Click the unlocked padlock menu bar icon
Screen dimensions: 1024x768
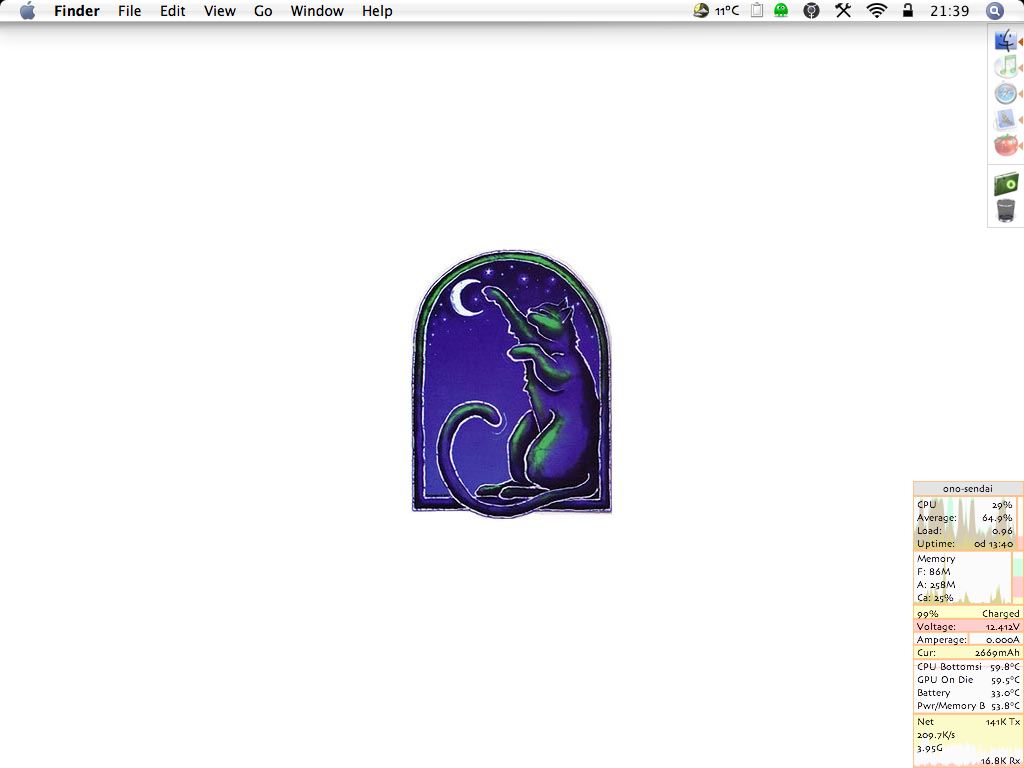(x=908, y=10)
